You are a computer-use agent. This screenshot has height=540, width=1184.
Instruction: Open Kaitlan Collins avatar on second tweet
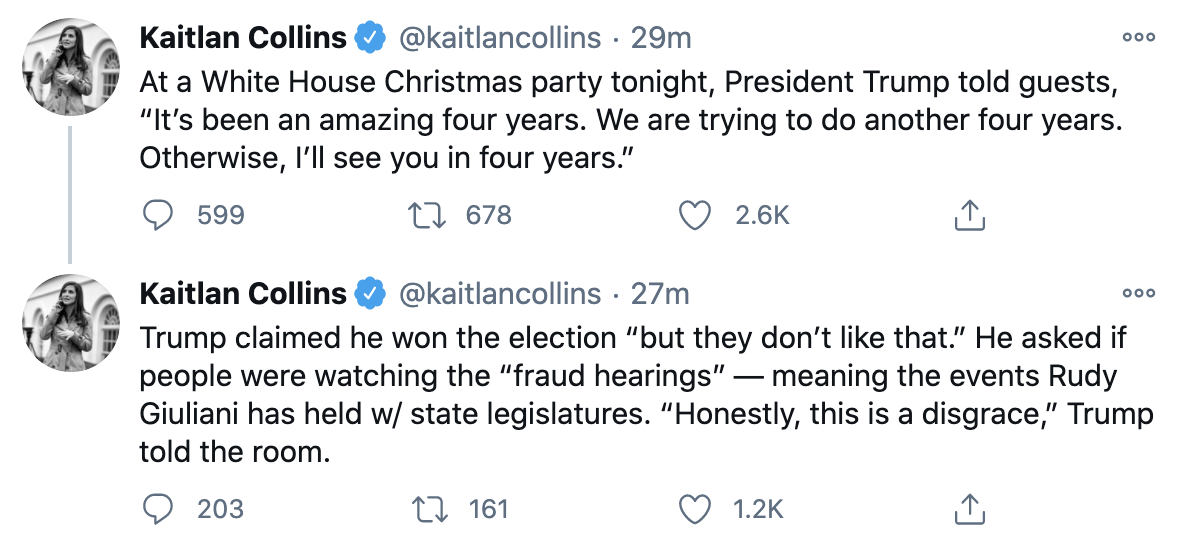(x=70, y=323)
